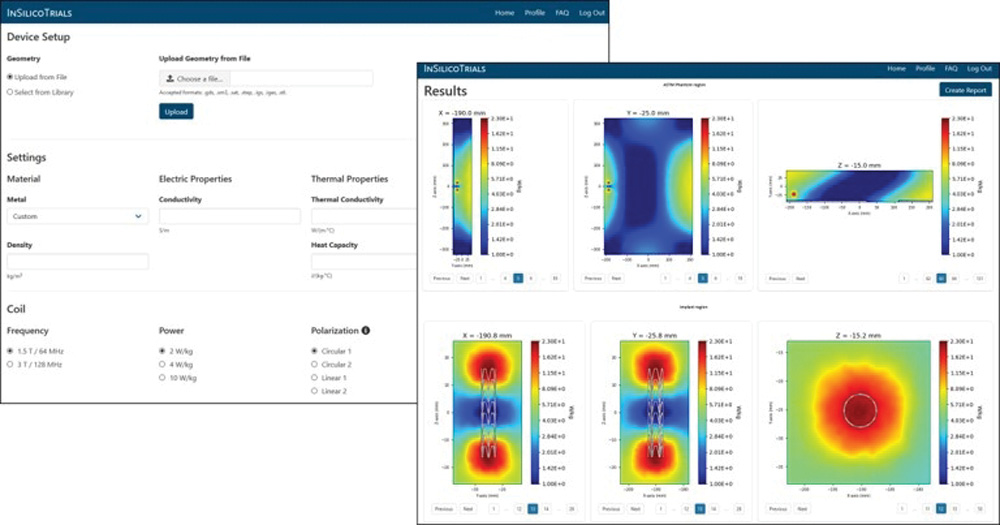Choose Circular 2 polarization
Screen dimensions: 1000x525
pyautogui.click(x=316, y=365)
